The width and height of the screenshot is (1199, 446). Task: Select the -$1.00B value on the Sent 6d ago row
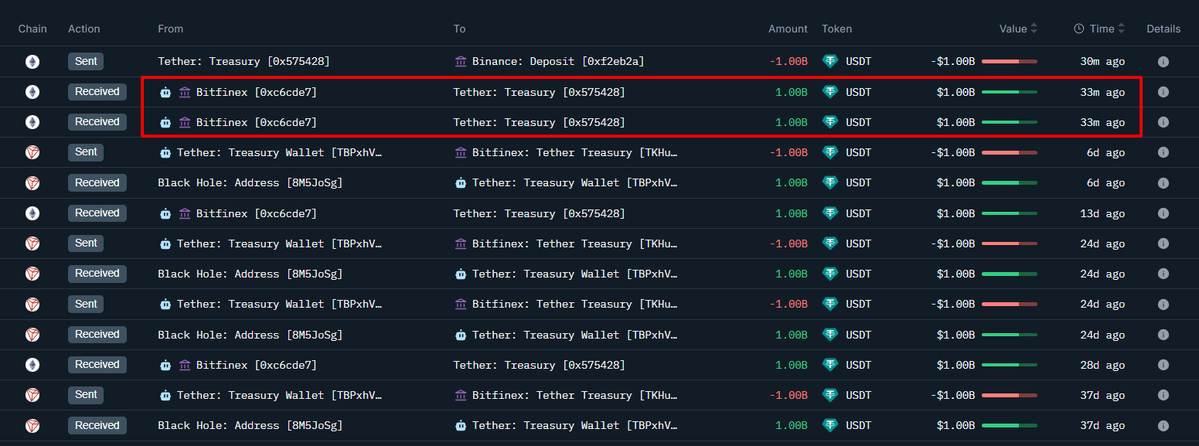(x=952, y=152)
